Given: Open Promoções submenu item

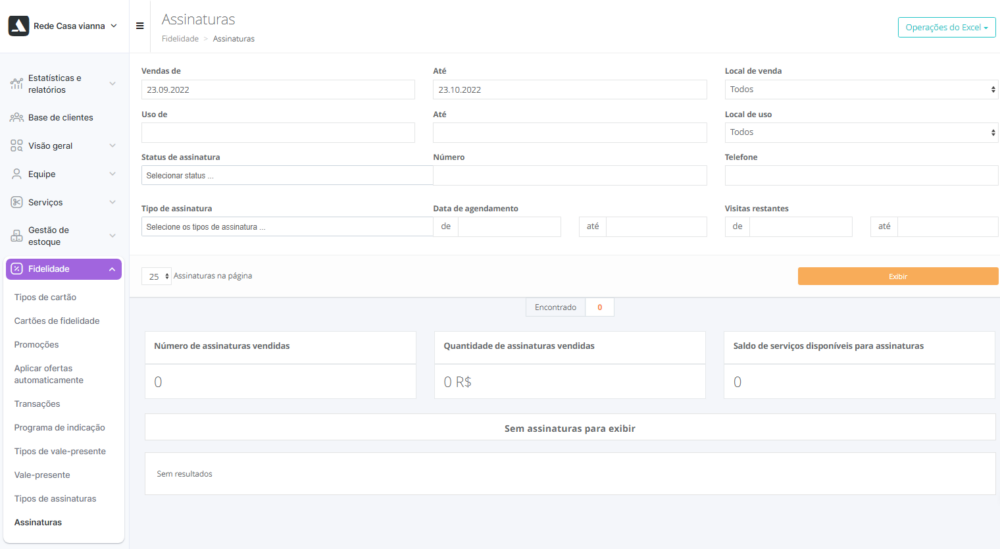Looking at the screenshot, I should click(36, 344).
